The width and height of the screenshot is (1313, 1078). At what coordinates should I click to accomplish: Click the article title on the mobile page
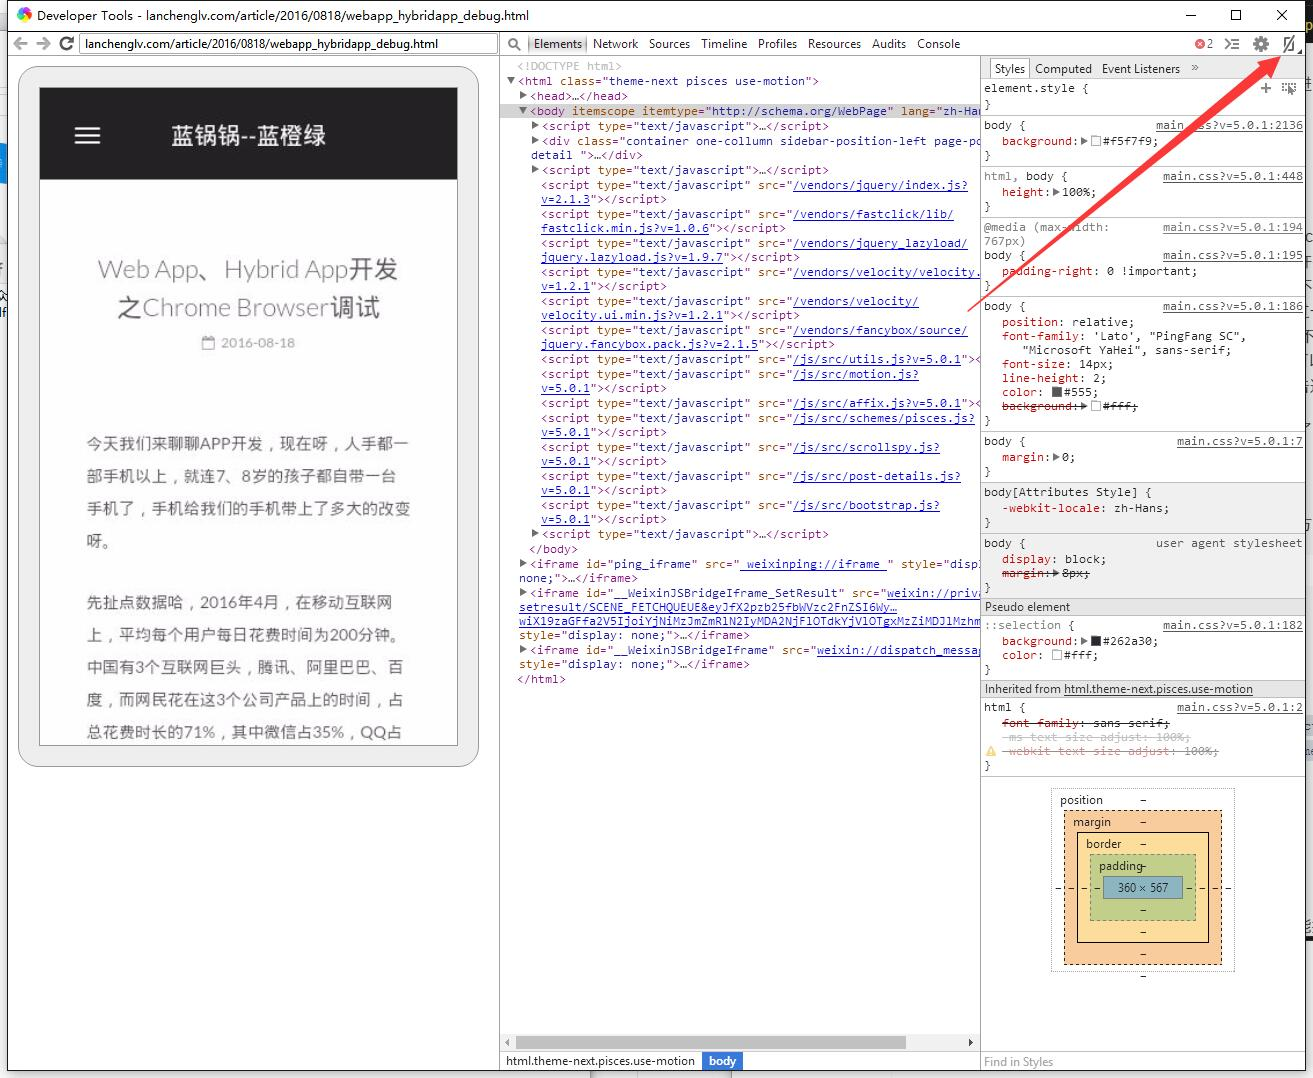pyautogui.click(x=248, y=288)
